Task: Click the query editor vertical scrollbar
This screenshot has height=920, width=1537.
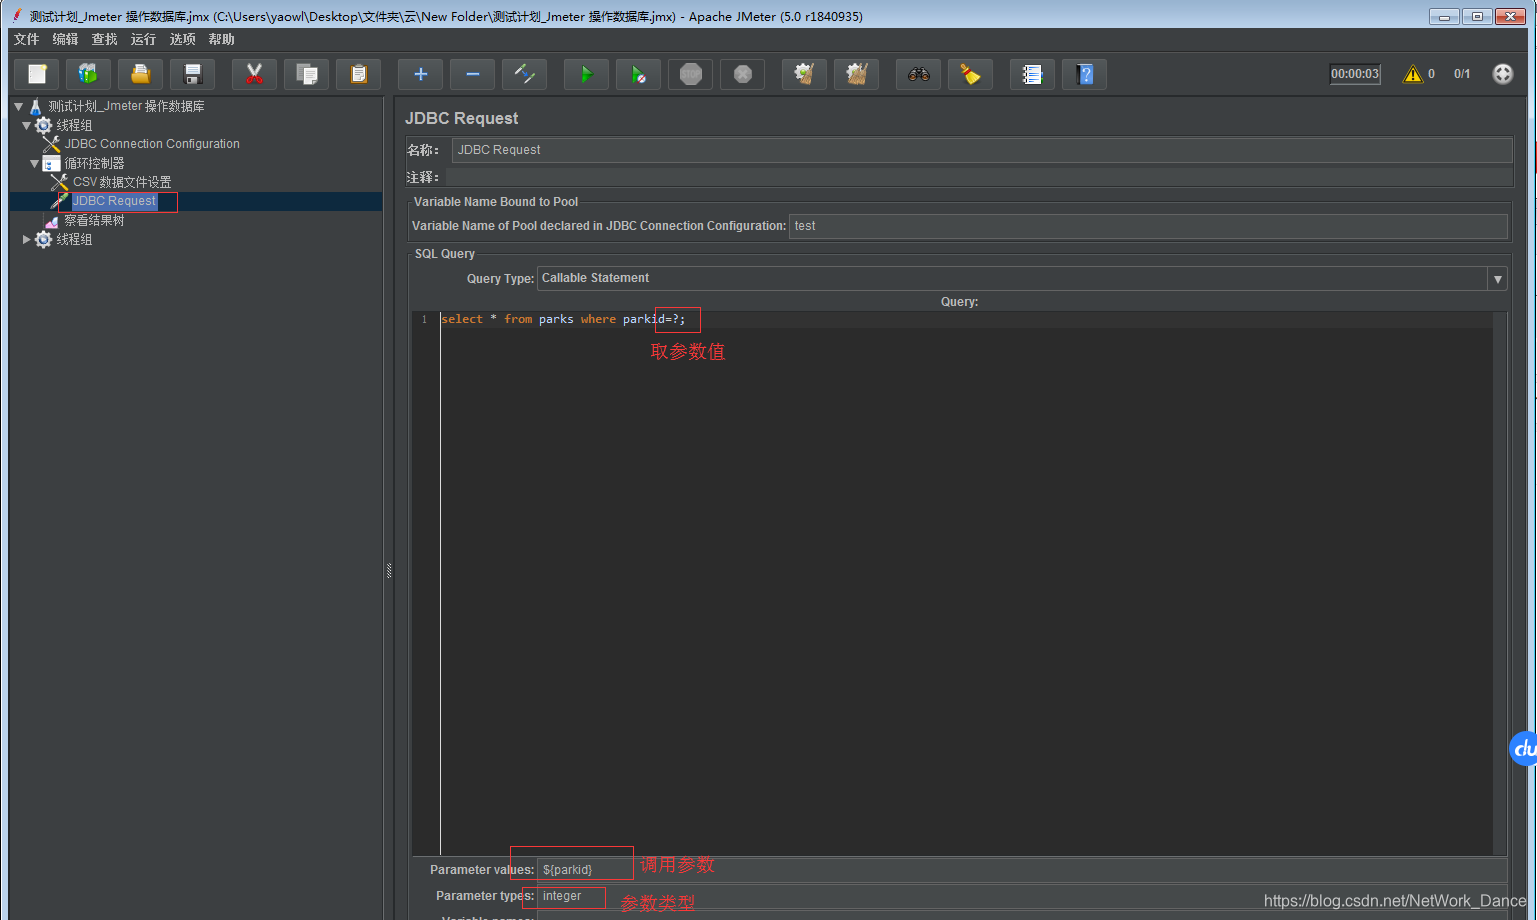Action: click(1499, 582)
